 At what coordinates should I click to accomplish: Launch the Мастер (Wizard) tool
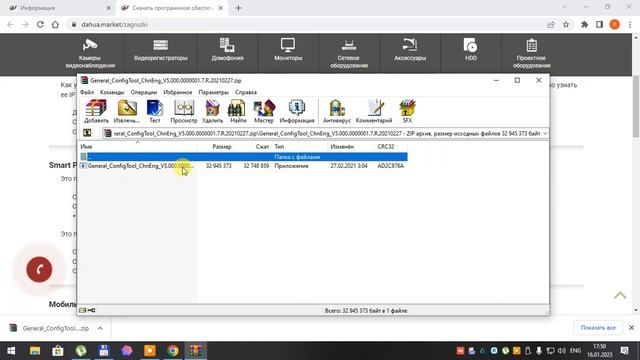(264, 111)
